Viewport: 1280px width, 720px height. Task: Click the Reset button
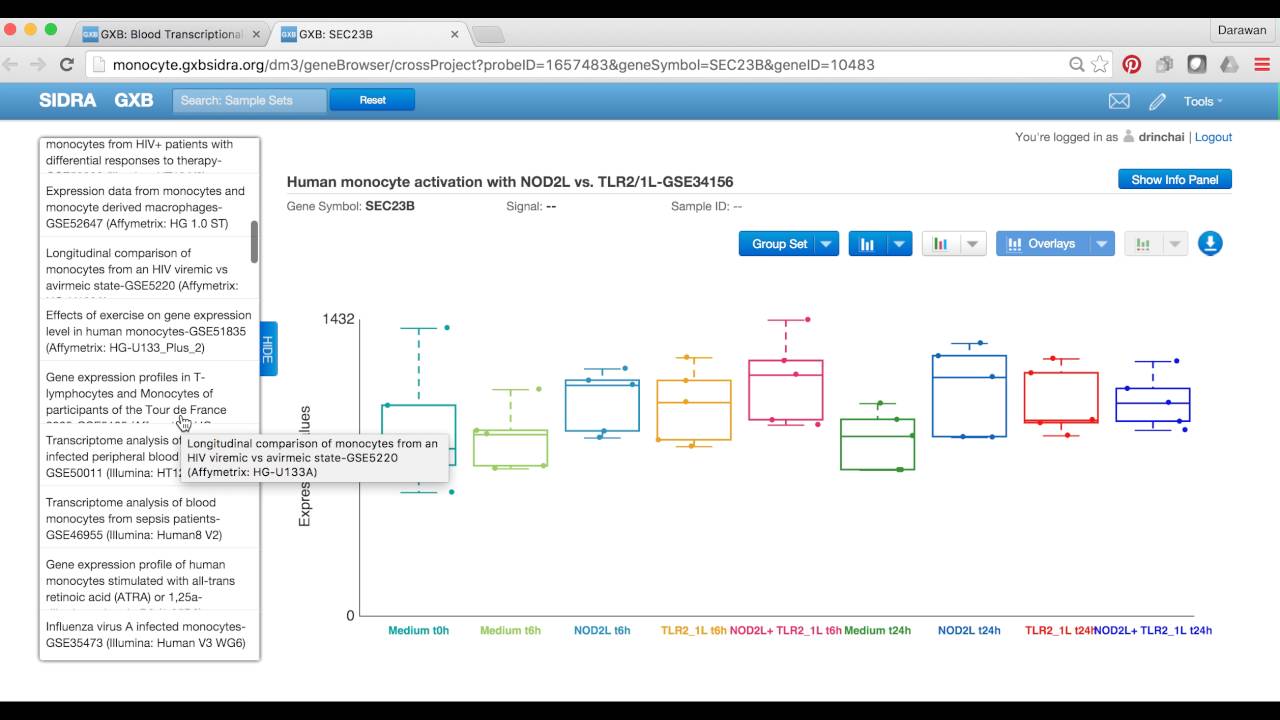coord(372,100)
